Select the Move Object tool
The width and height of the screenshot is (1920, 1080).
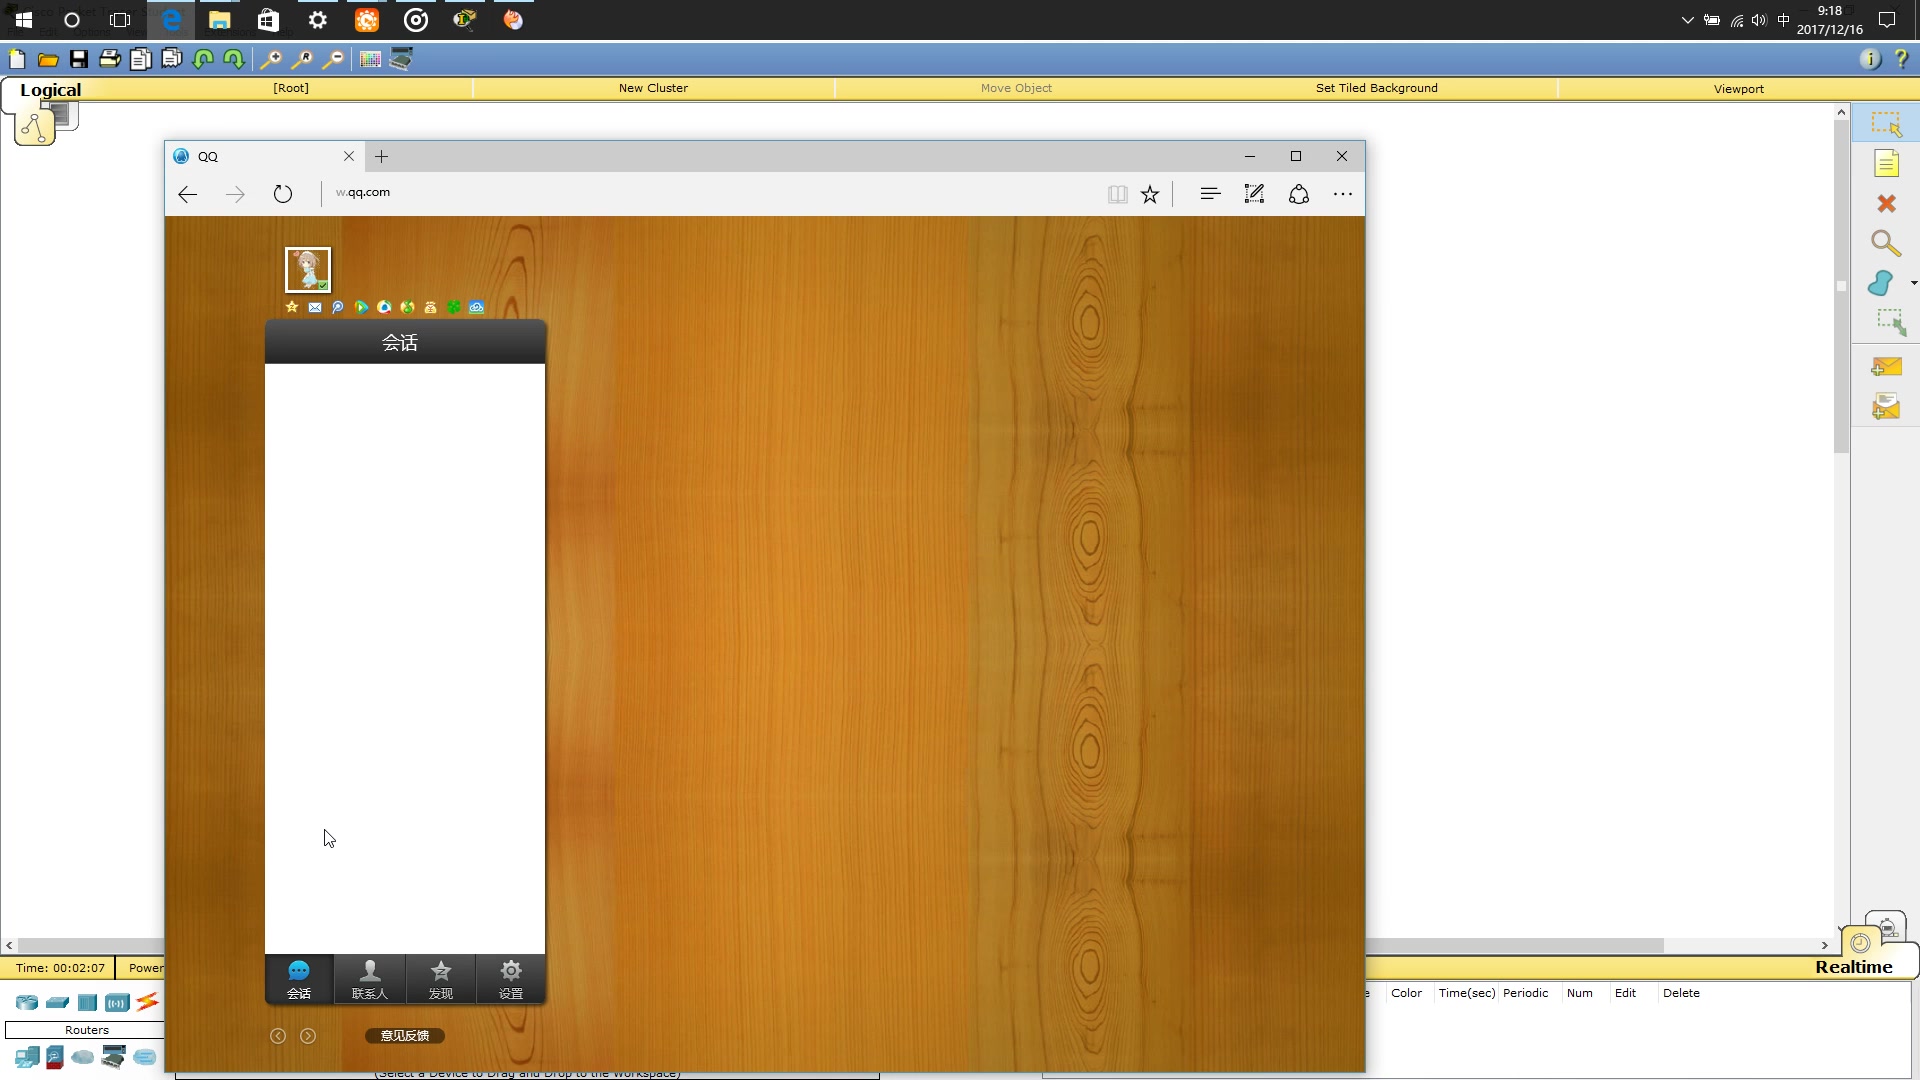coord(1015,88)
